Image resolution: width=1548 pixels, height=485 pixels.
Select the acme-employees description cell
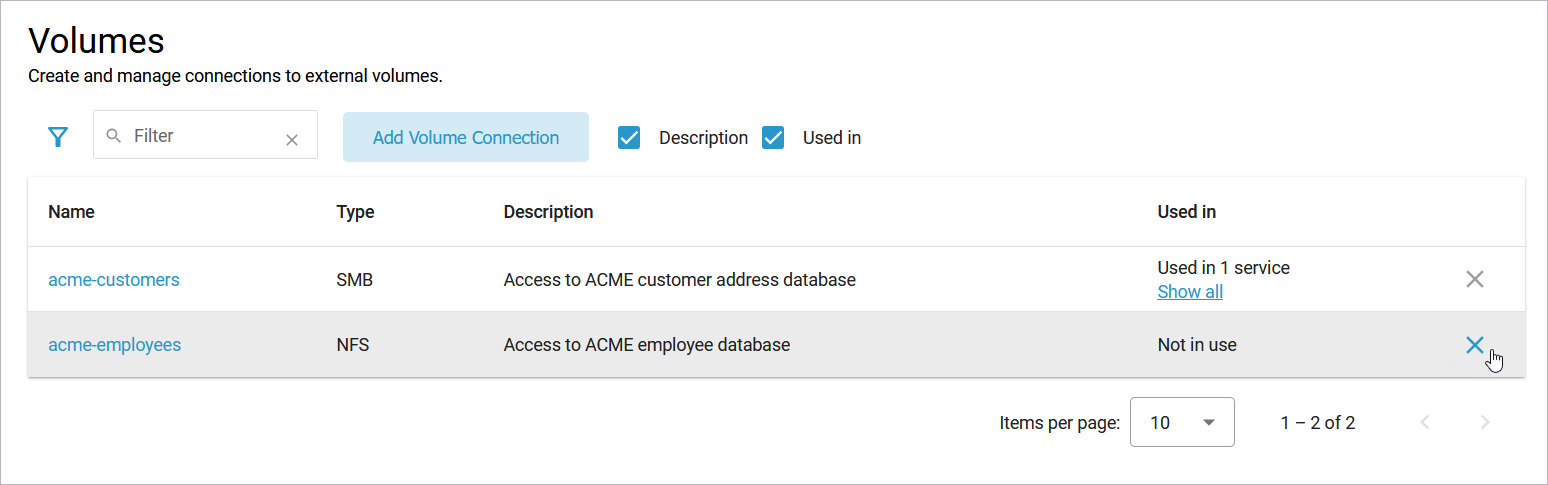(647, 345)
